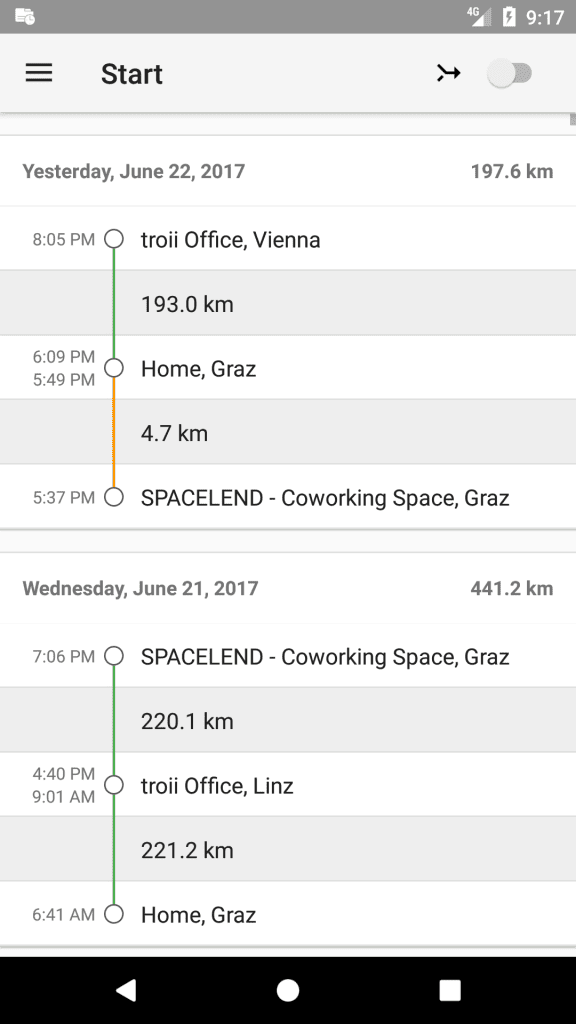Tap the merge trips arrow icon
576x1024 pixels.
(449, 72)
